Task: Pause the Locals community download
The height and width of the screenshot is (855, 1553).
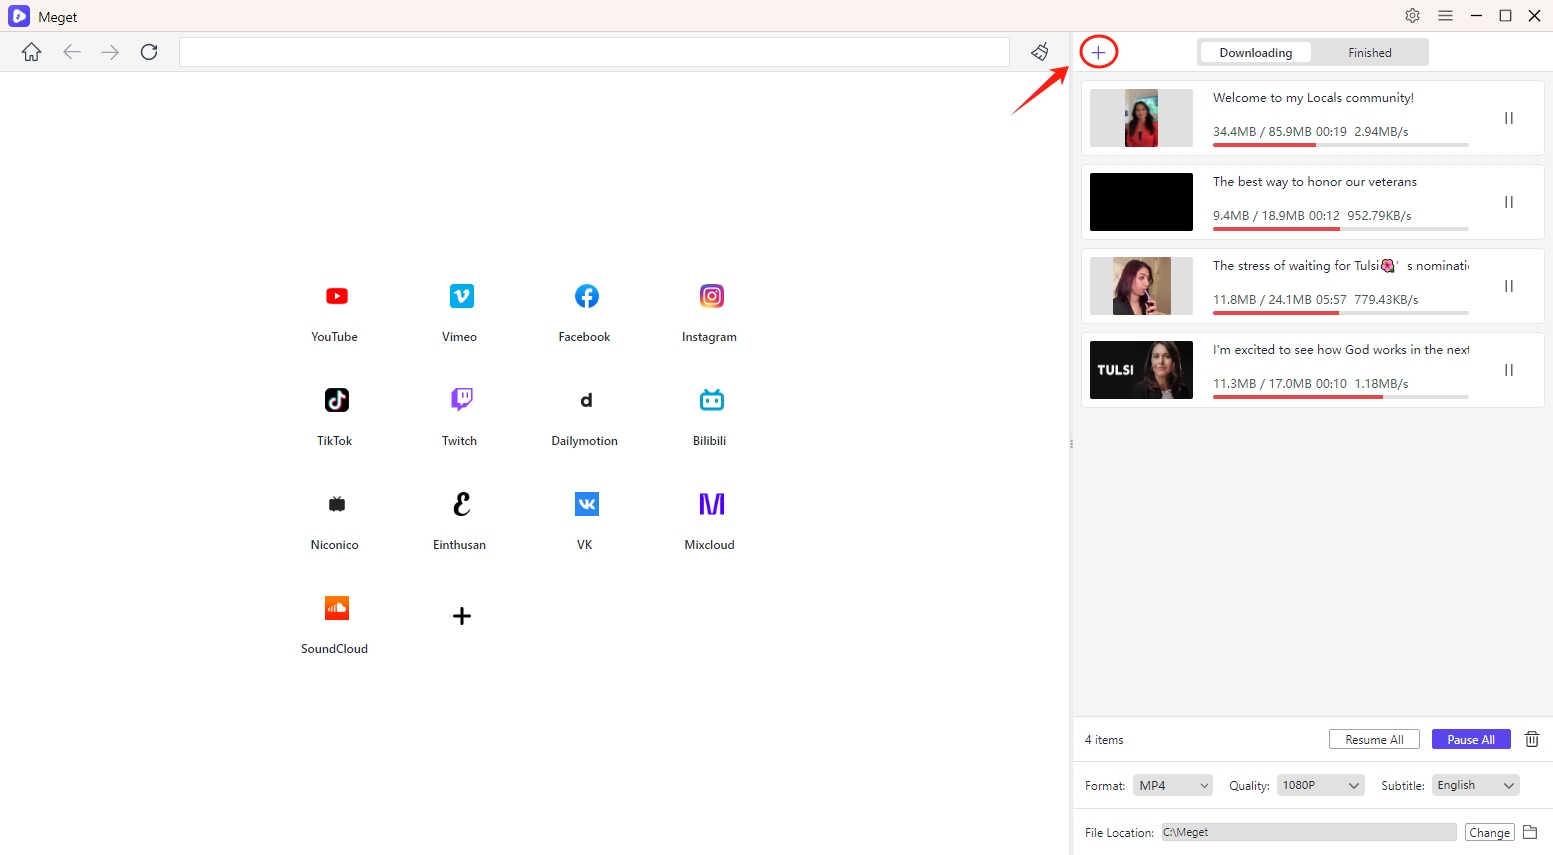Action: (x=1509, y=118)
